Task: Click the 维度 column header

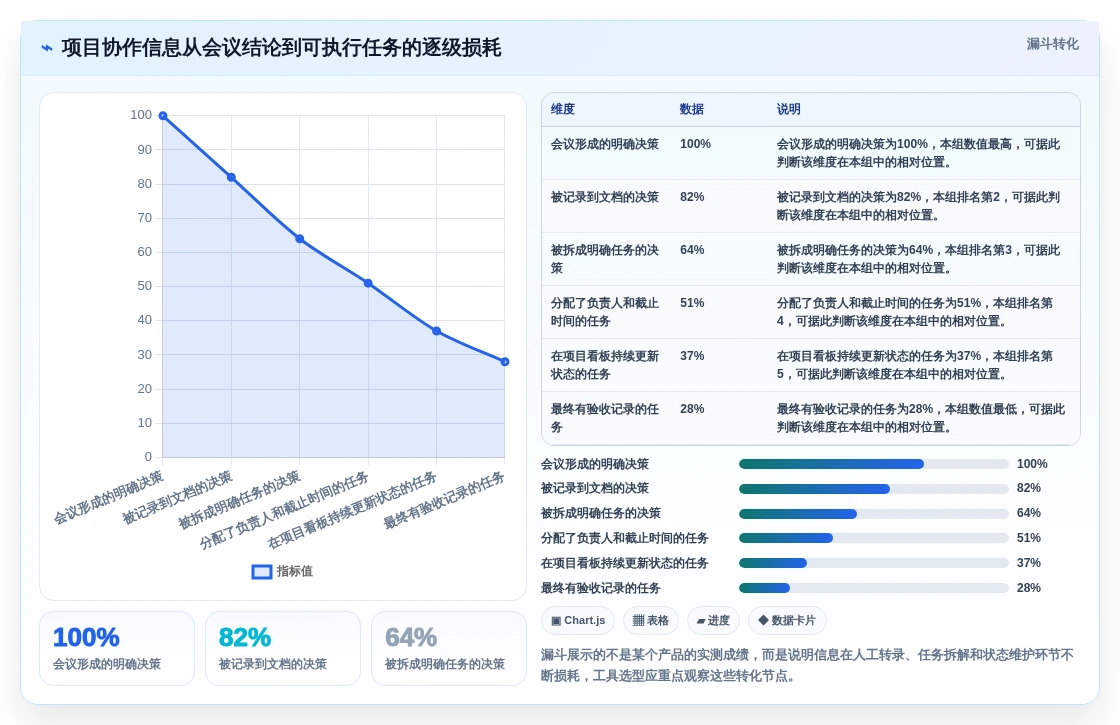Action: coord(563,109)
